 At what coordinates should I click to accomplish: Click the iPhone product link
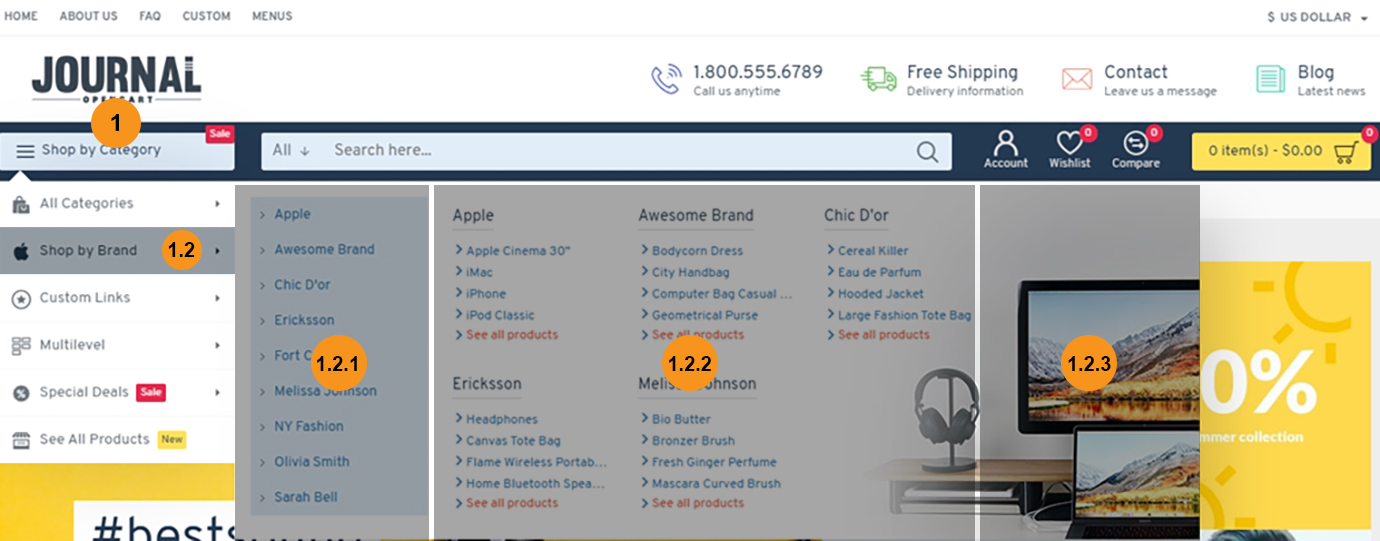(x=486, y=294)
